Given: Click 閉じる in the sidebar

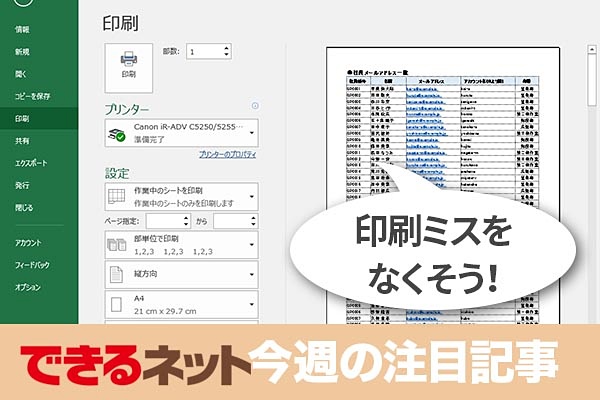Looking at the screenshot, I should coord(24,208).
